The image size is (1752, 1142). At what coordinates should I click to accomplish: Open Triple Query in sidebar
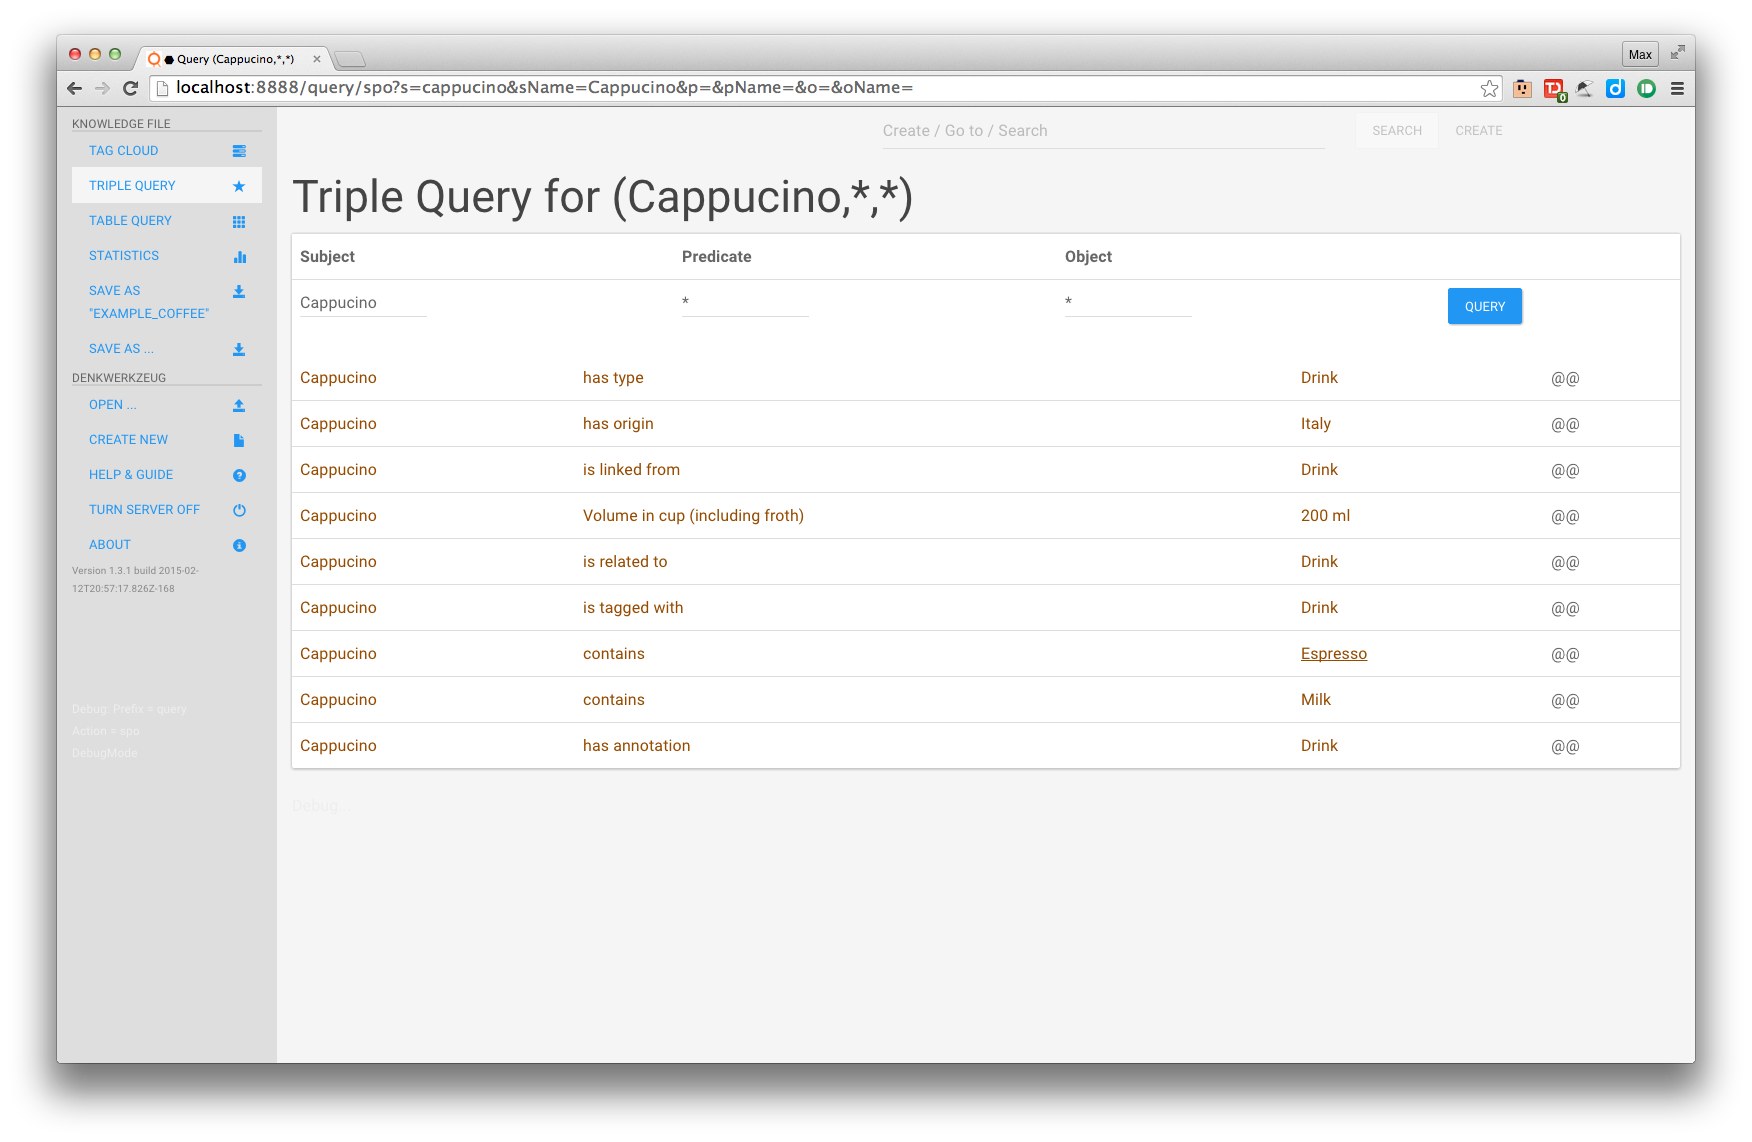[x=132, y=186]
